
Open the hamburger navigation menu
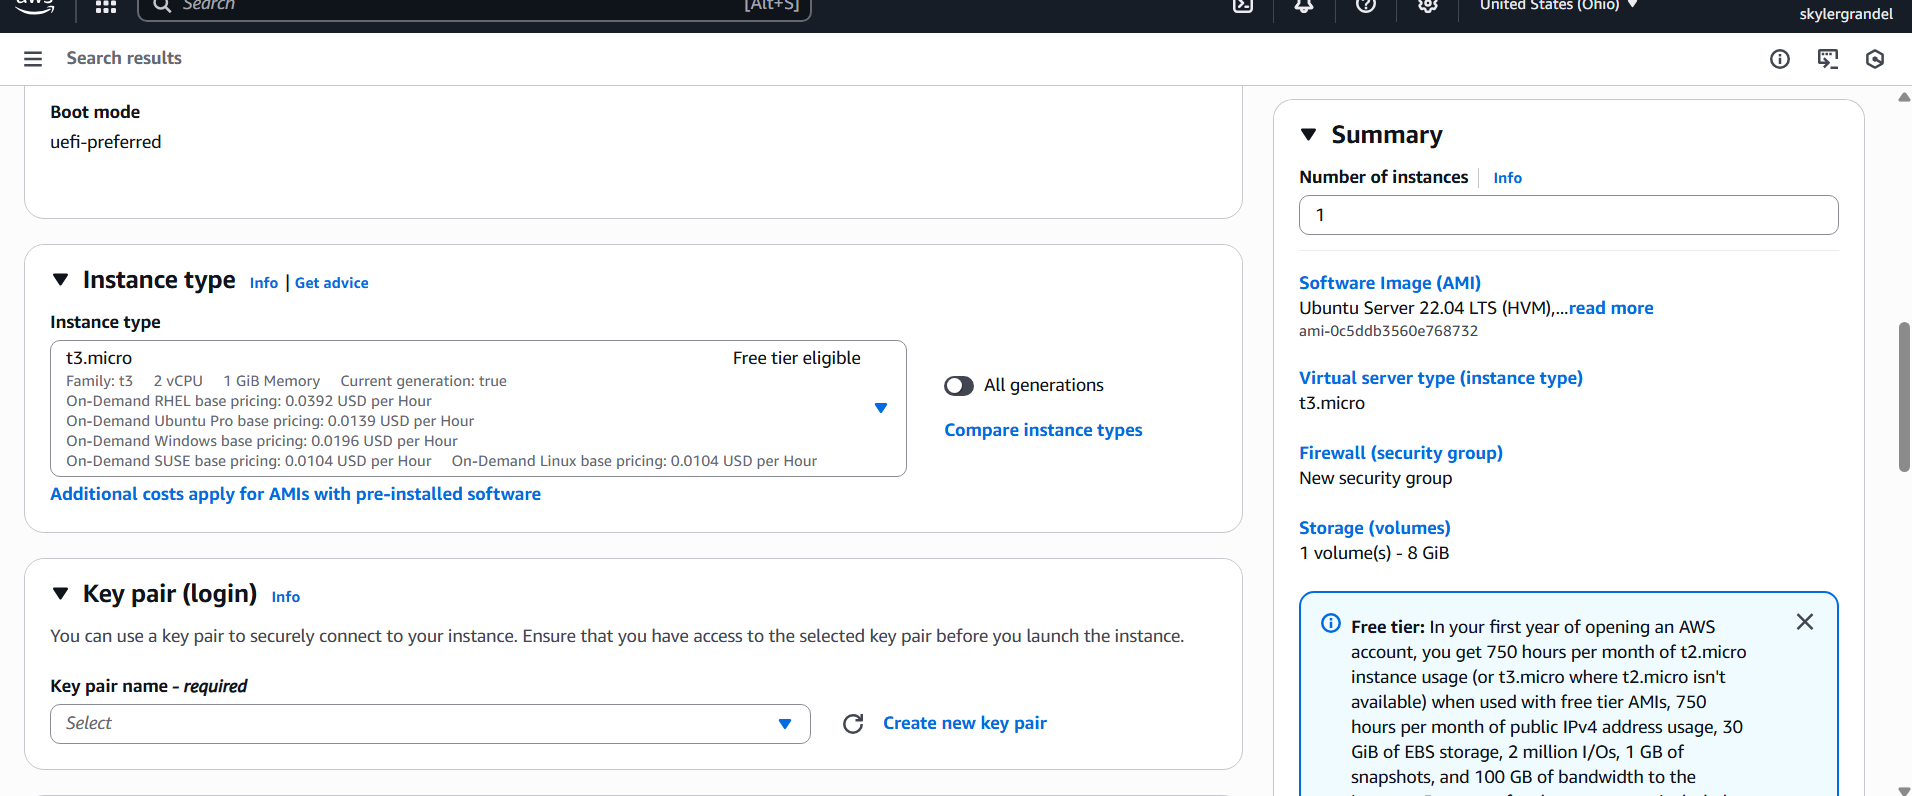33,59
